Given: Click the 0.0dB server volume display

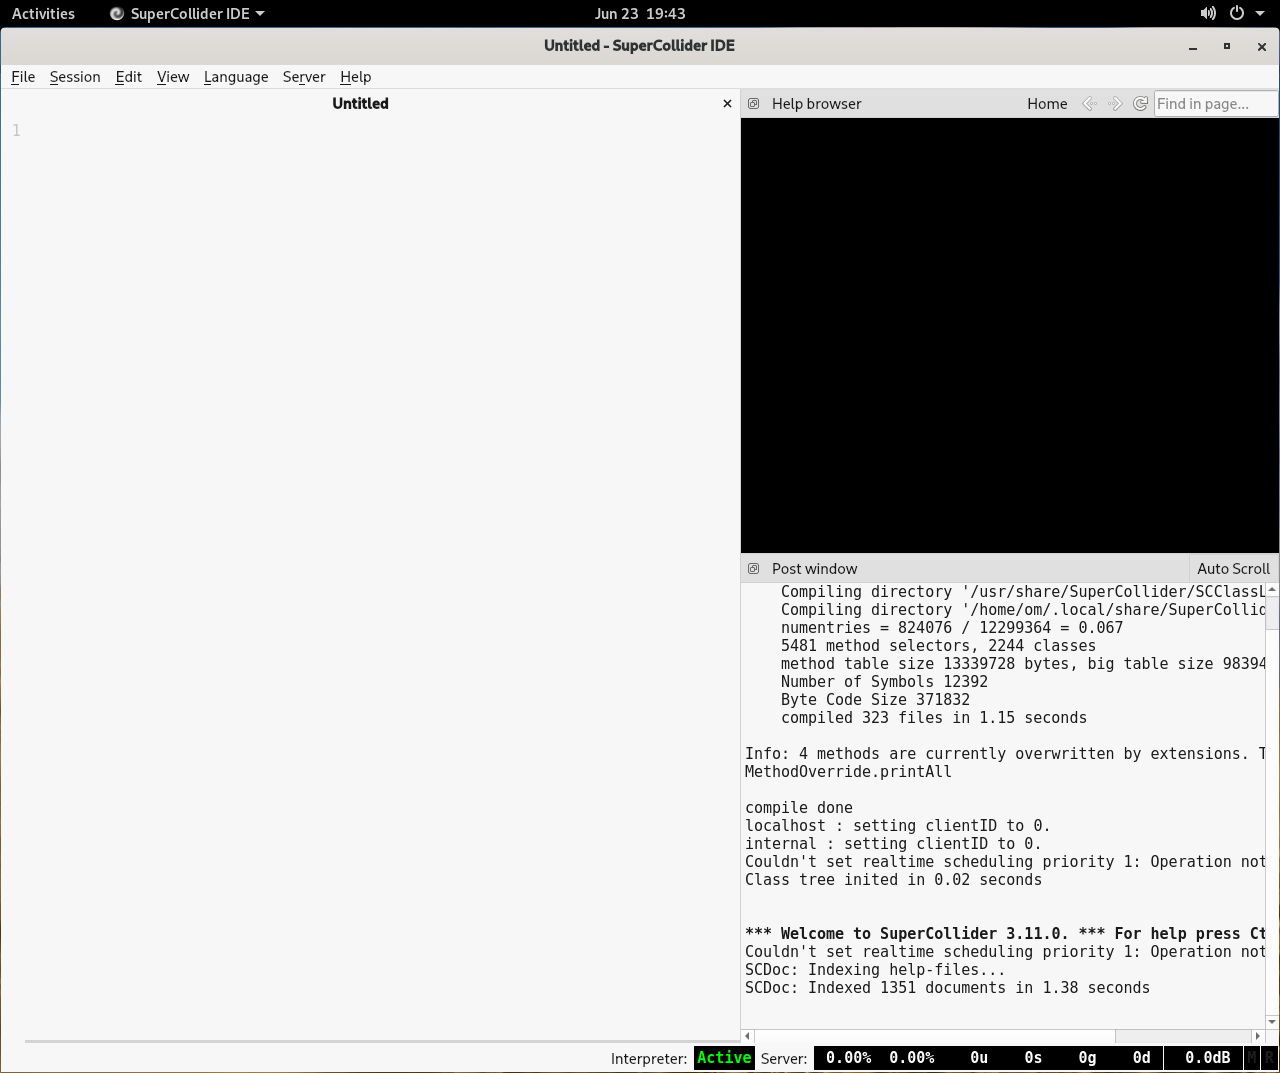Looking at the screenshot, I should (1206, 1057).
